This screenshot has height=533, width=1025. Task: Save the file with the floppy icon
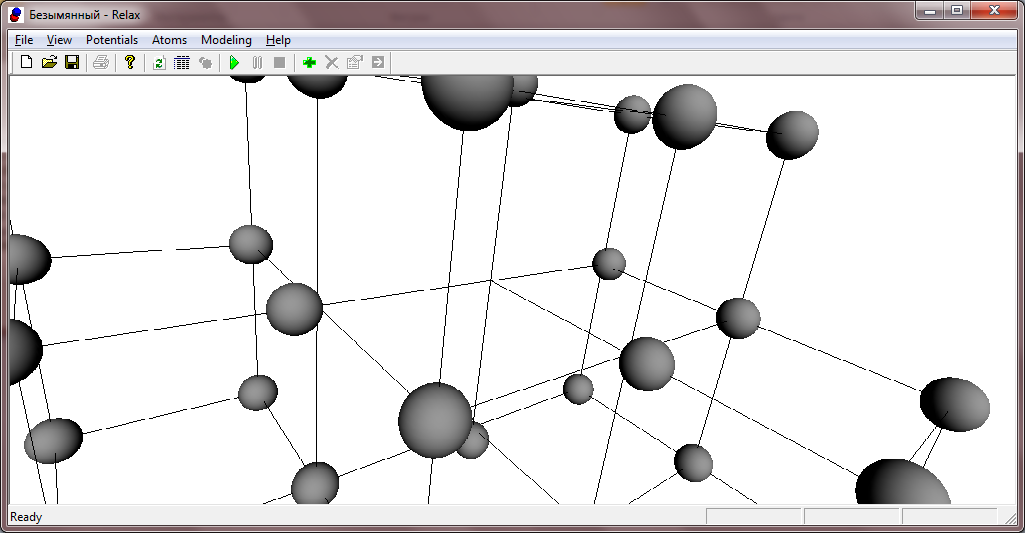pos(72,62)
